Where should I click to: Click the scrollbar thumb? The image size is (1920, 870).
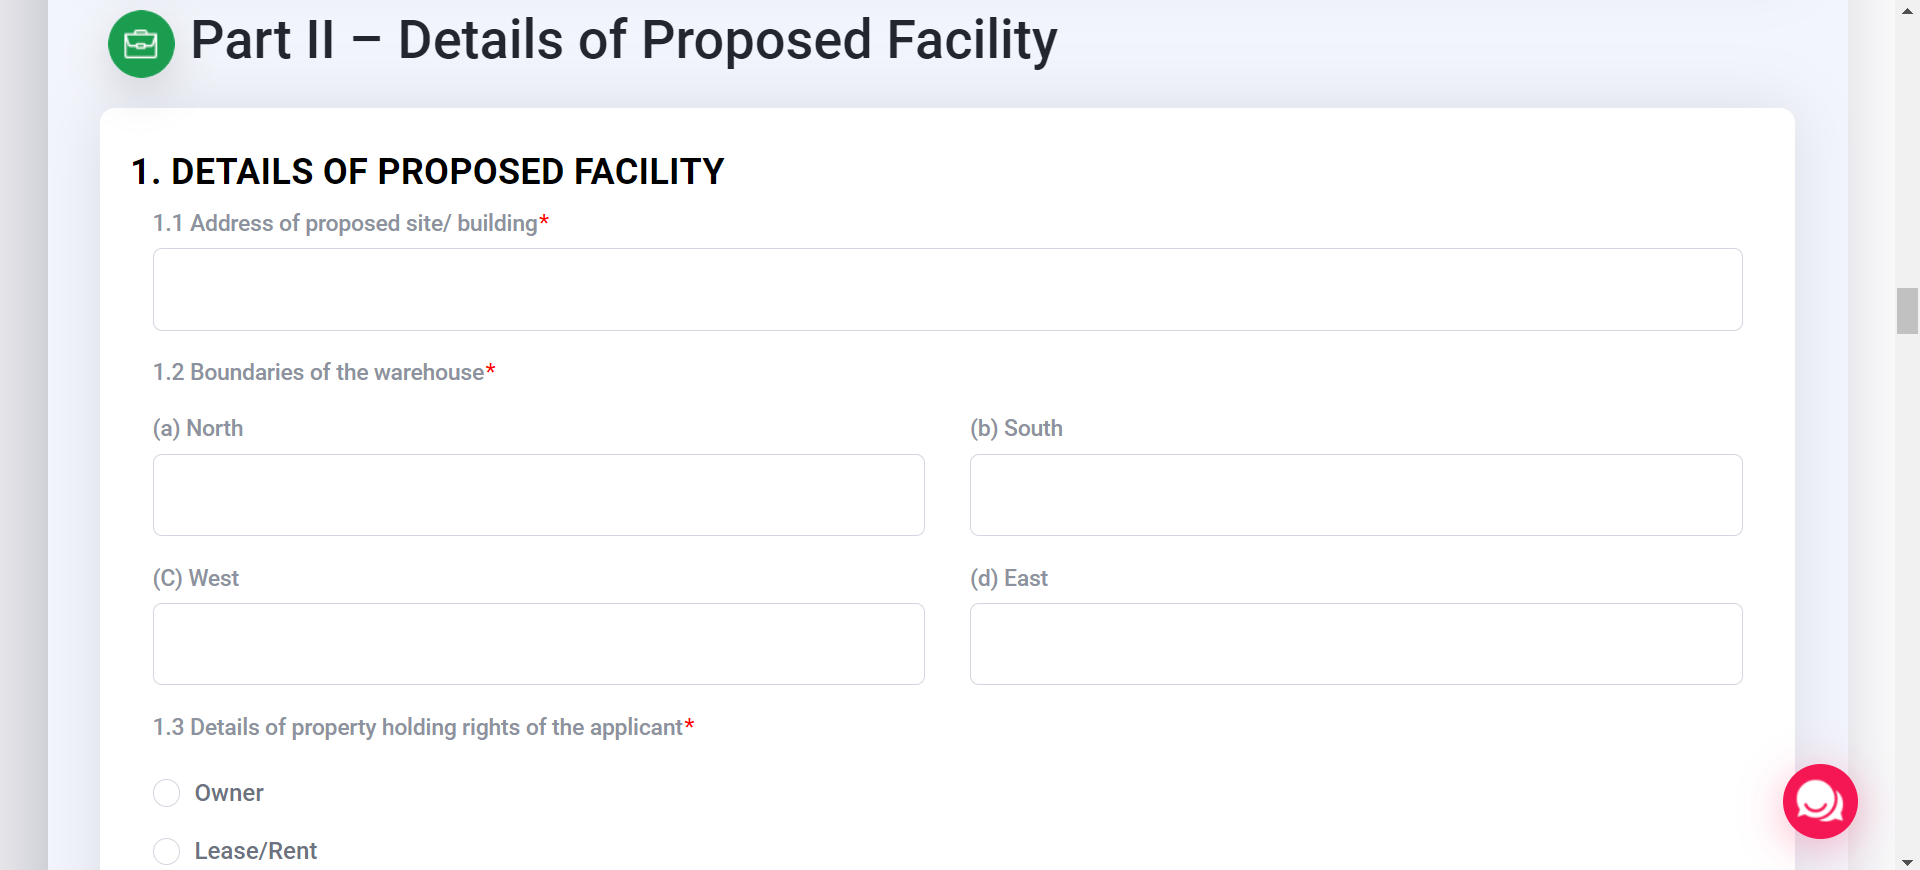coord(1906,311)
